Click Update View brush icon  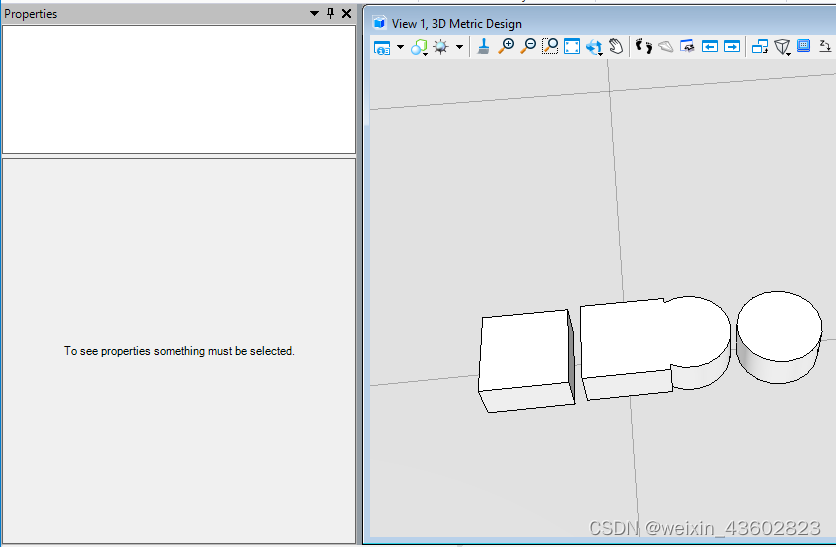tap(484, 46)
